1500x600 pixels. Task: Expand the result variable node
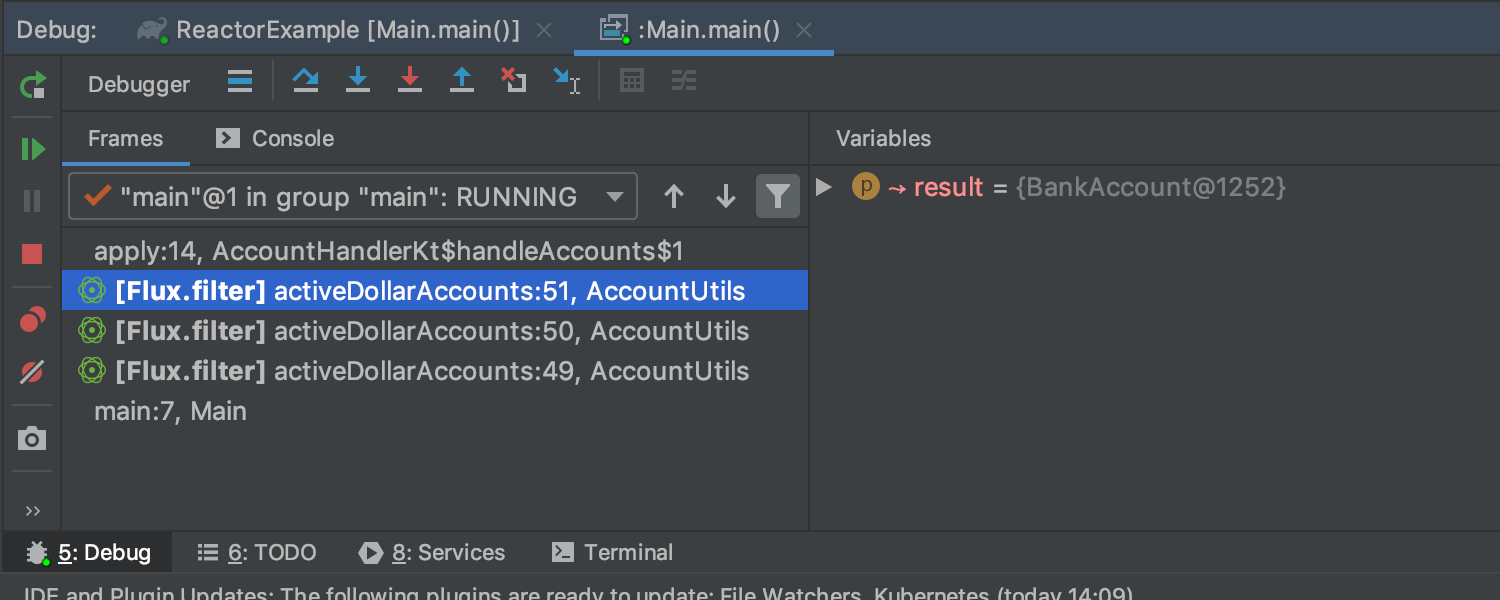coord(824,187)
